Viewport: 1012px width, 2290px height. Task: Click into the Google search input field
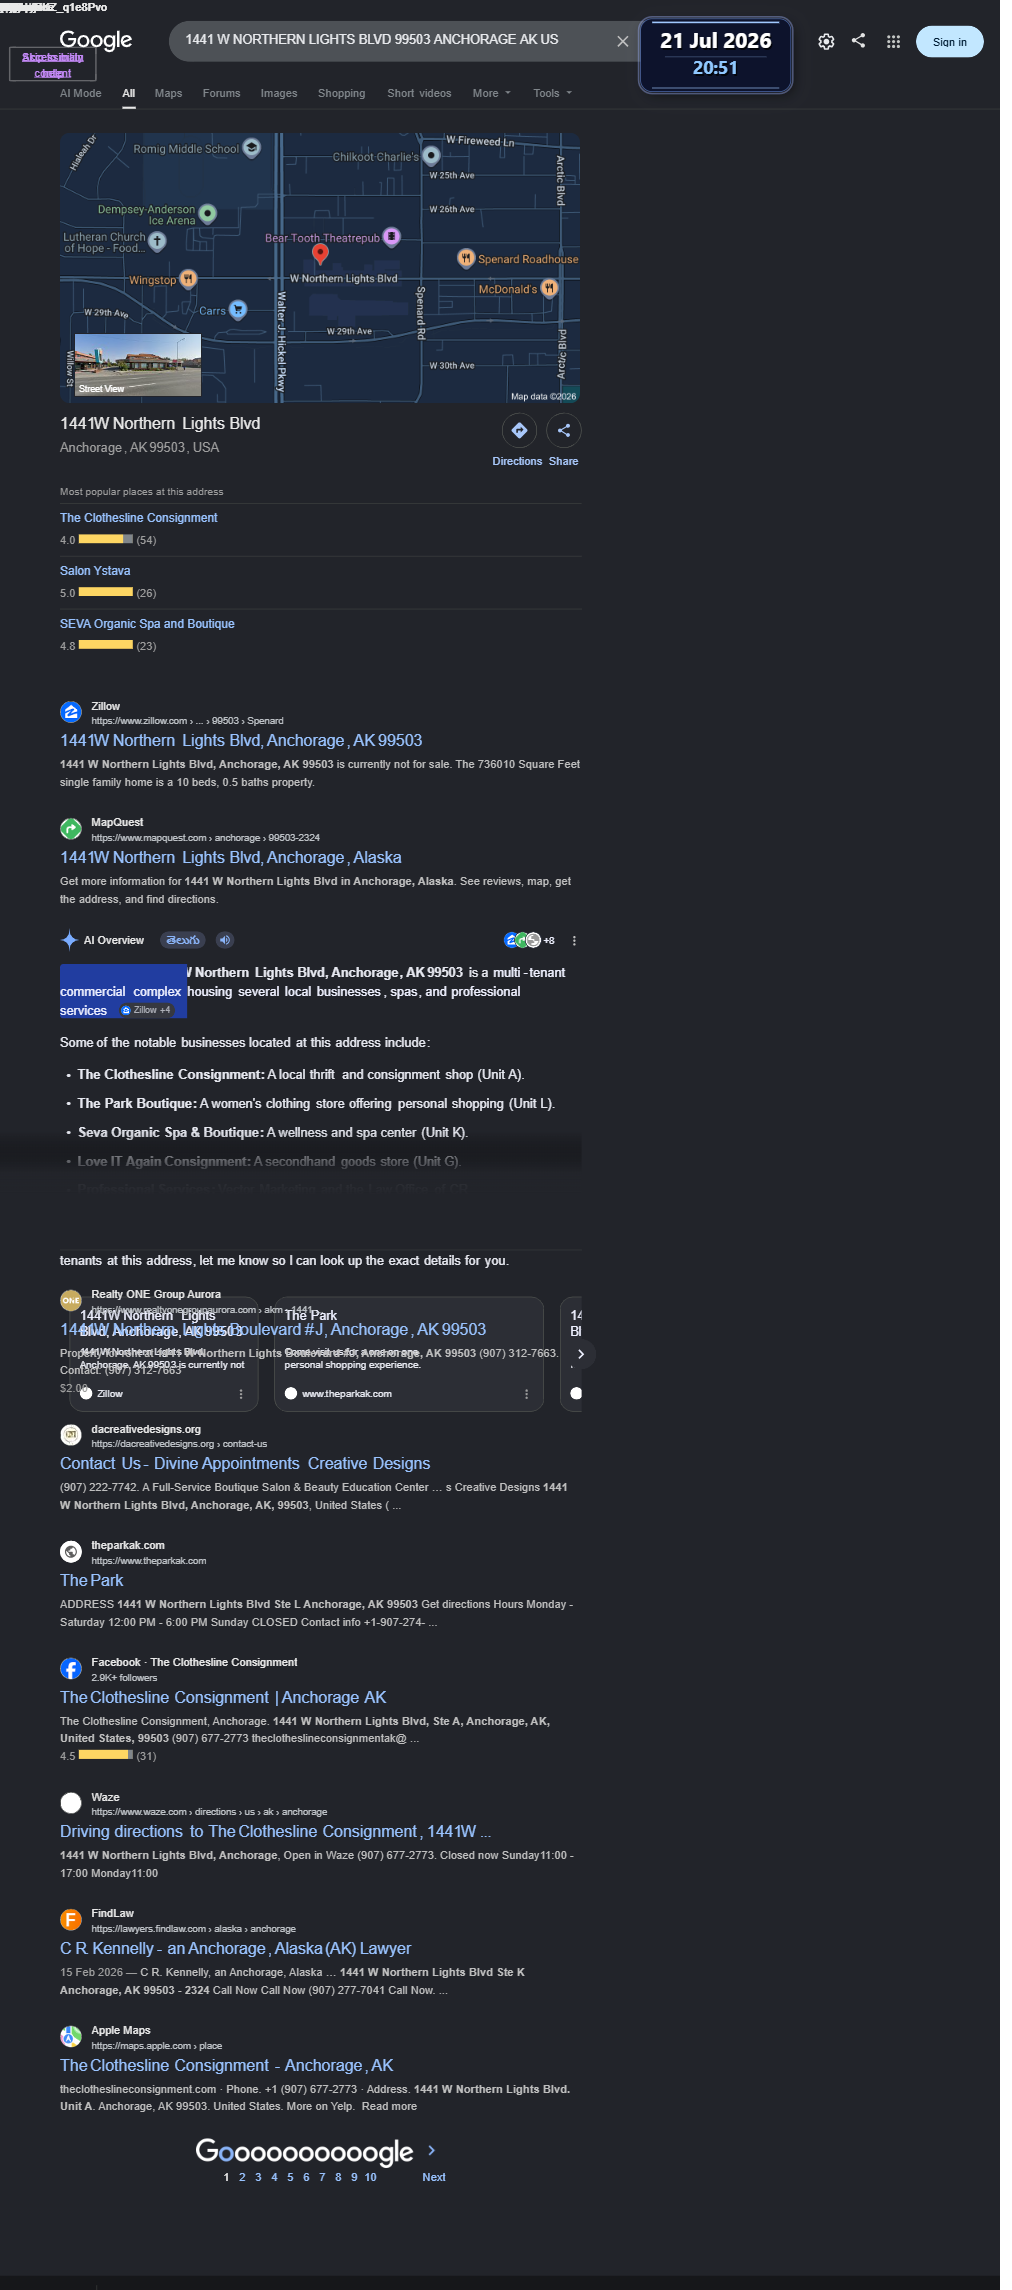pos(395,40)
